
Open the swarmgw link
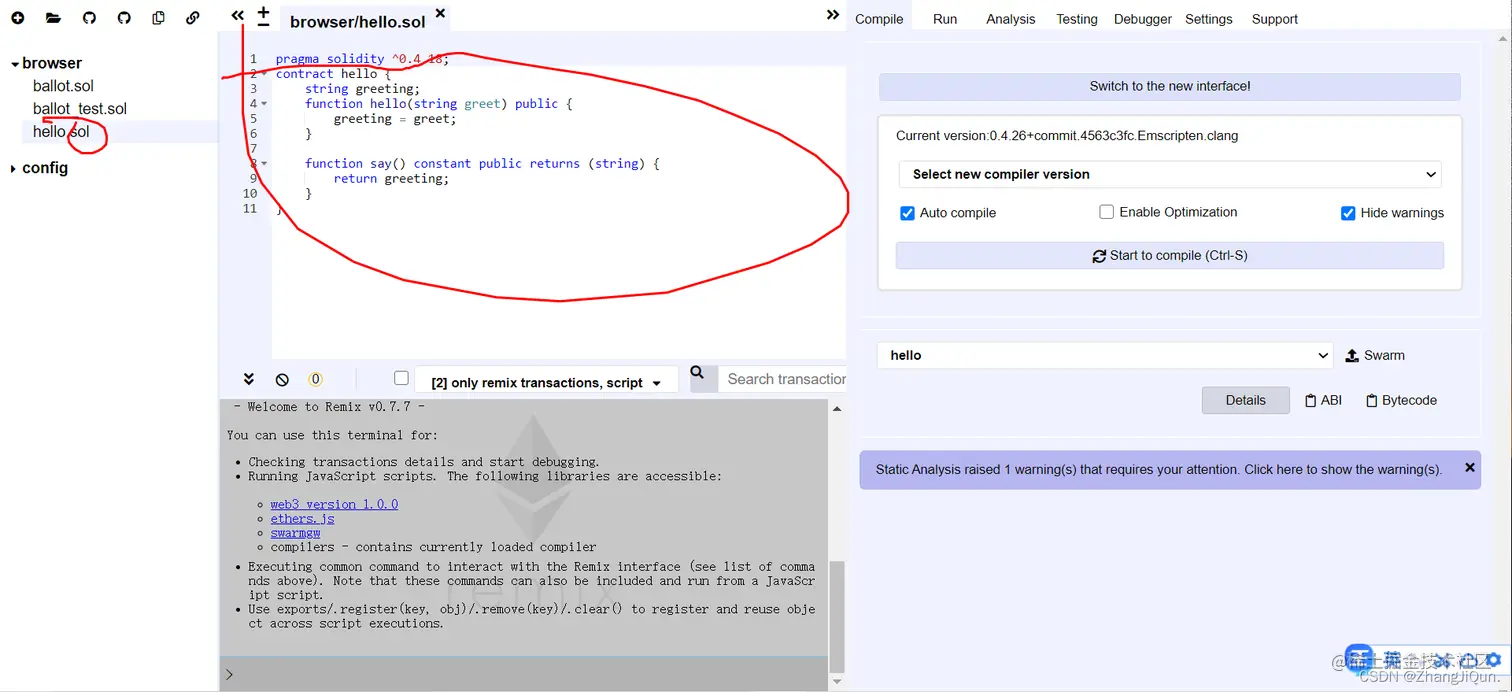click(295, 533)
